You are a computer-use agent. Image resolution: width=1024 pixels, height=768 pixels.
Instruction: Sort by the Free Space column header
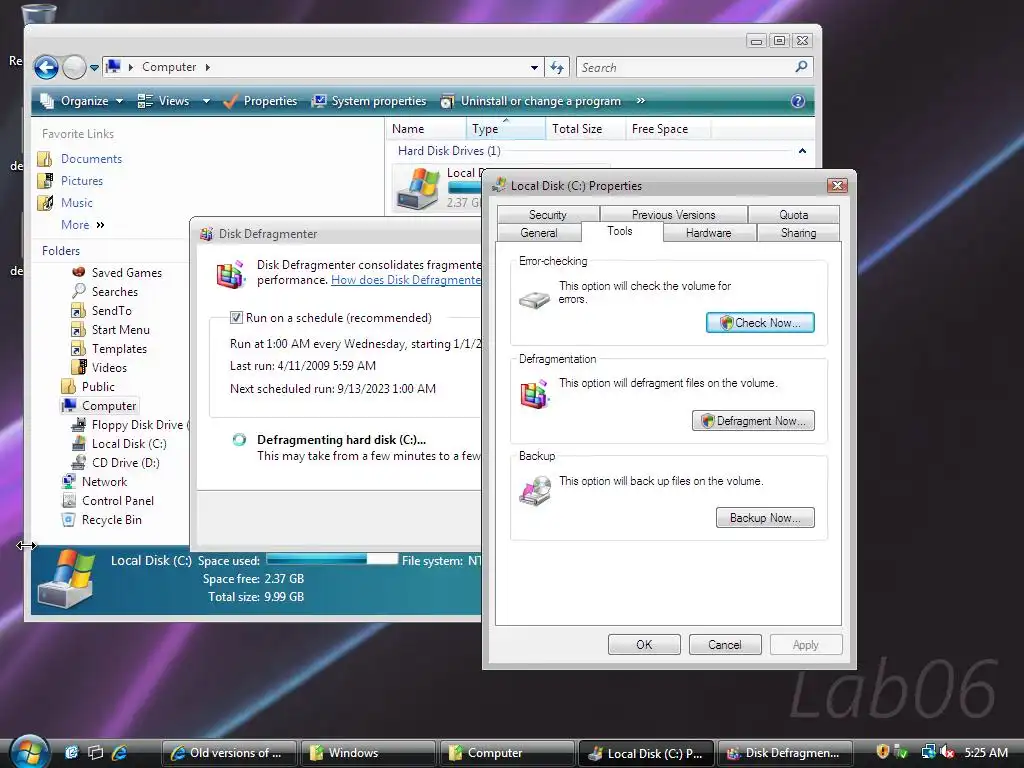pyautogui.click(x=667, y=129)
